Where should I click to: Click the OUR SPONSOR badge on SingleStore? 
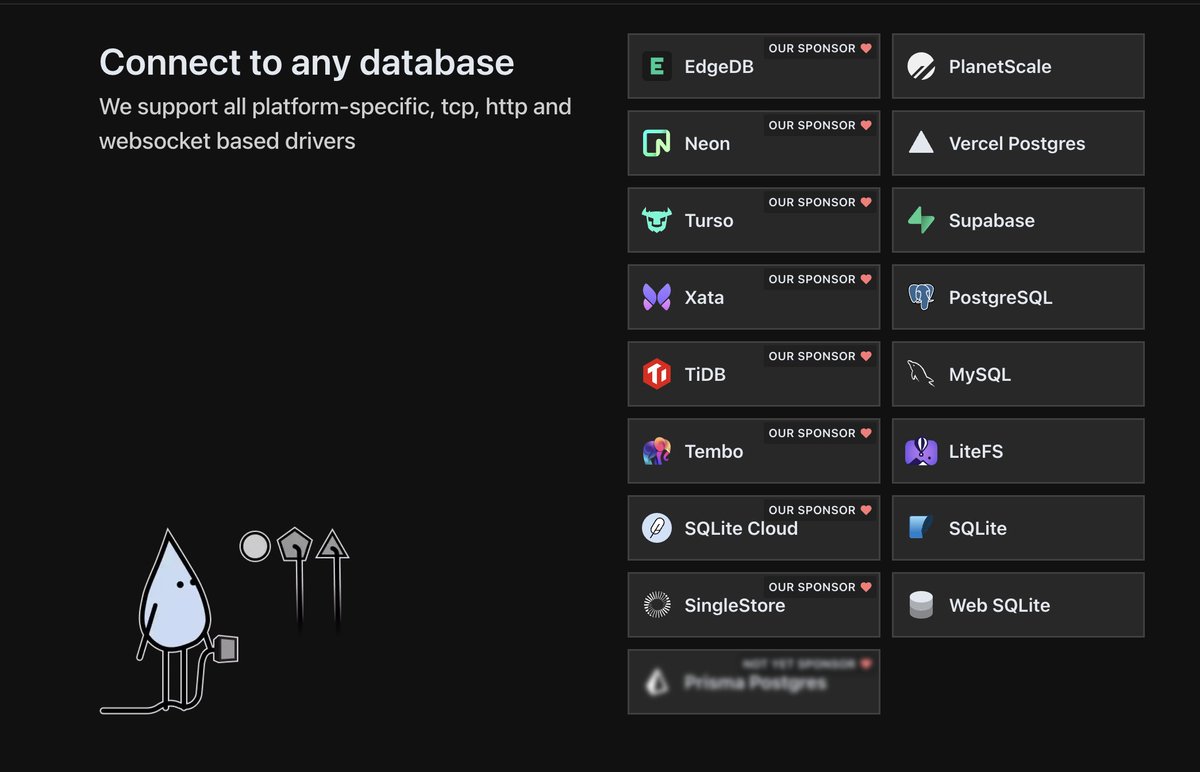click(820, 587)
